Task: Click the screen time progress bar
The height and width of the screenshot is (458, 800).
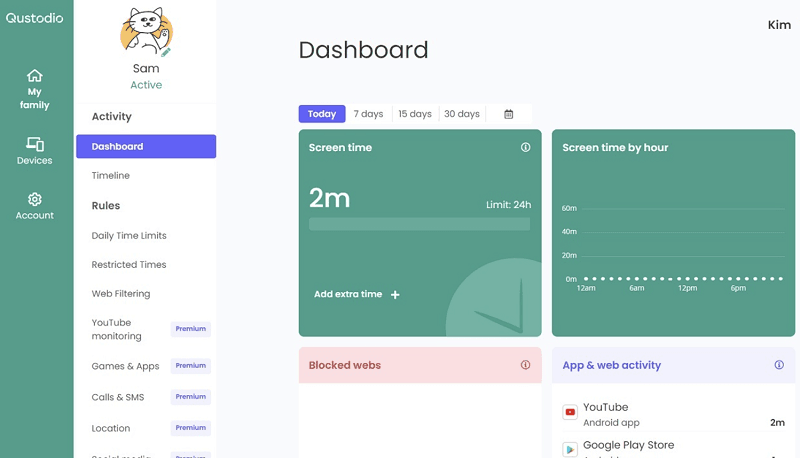Action: 419,224
